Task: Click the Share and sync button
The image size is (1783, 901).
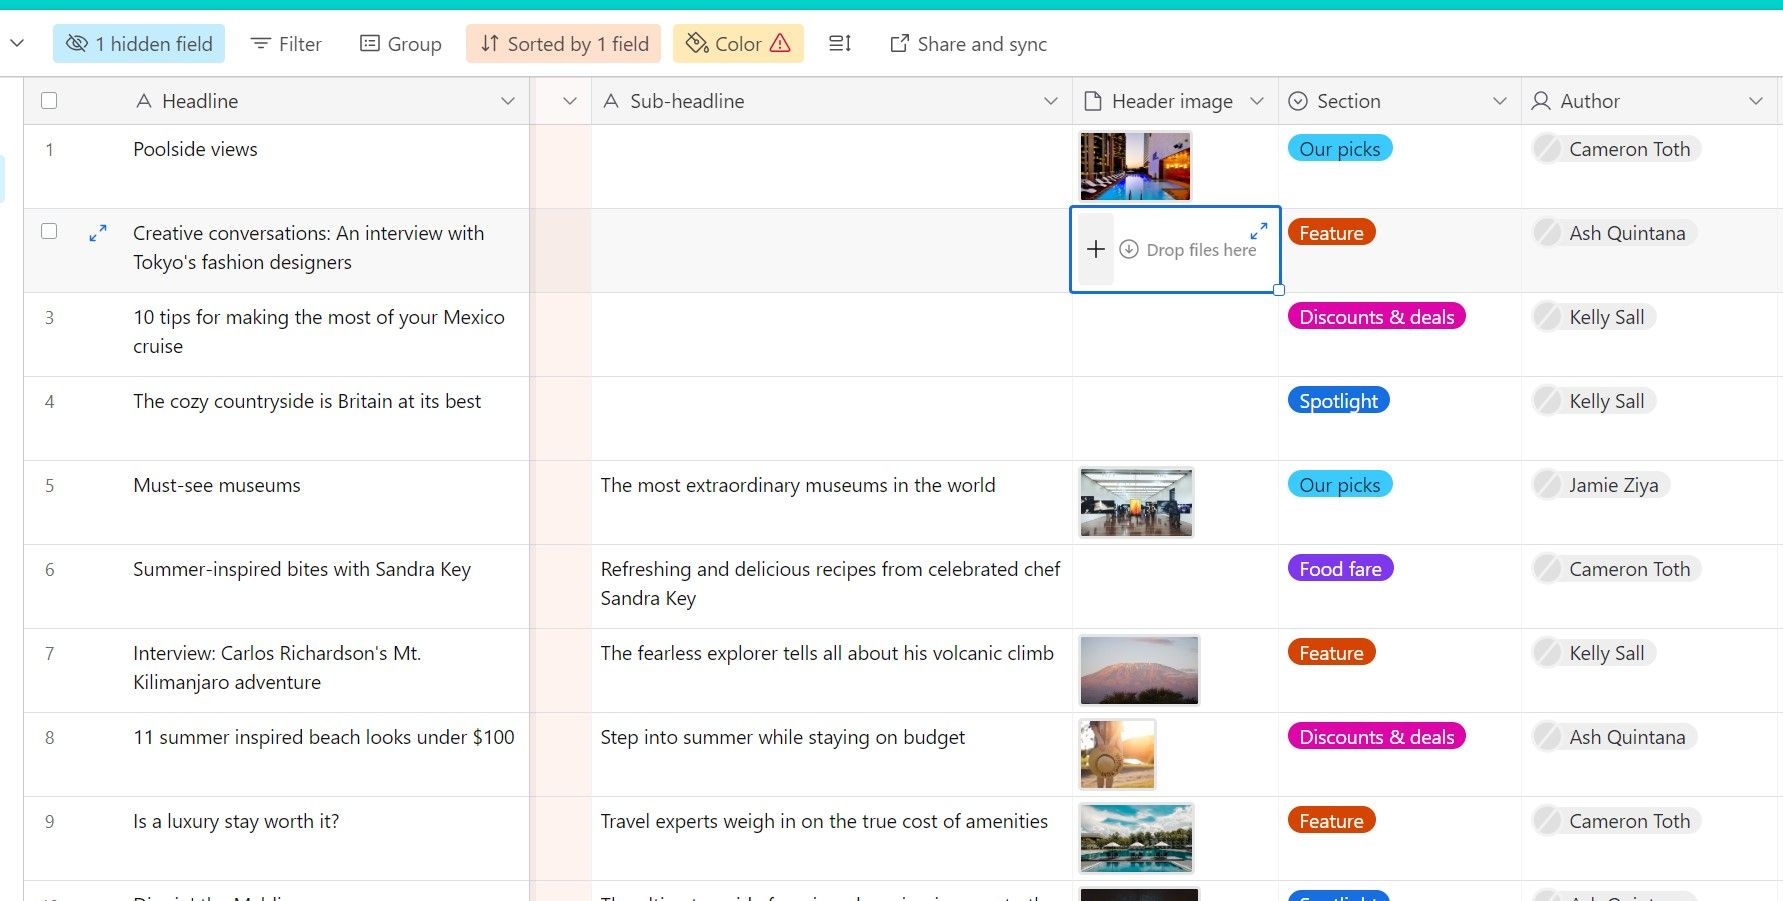Action: (966, 43)
